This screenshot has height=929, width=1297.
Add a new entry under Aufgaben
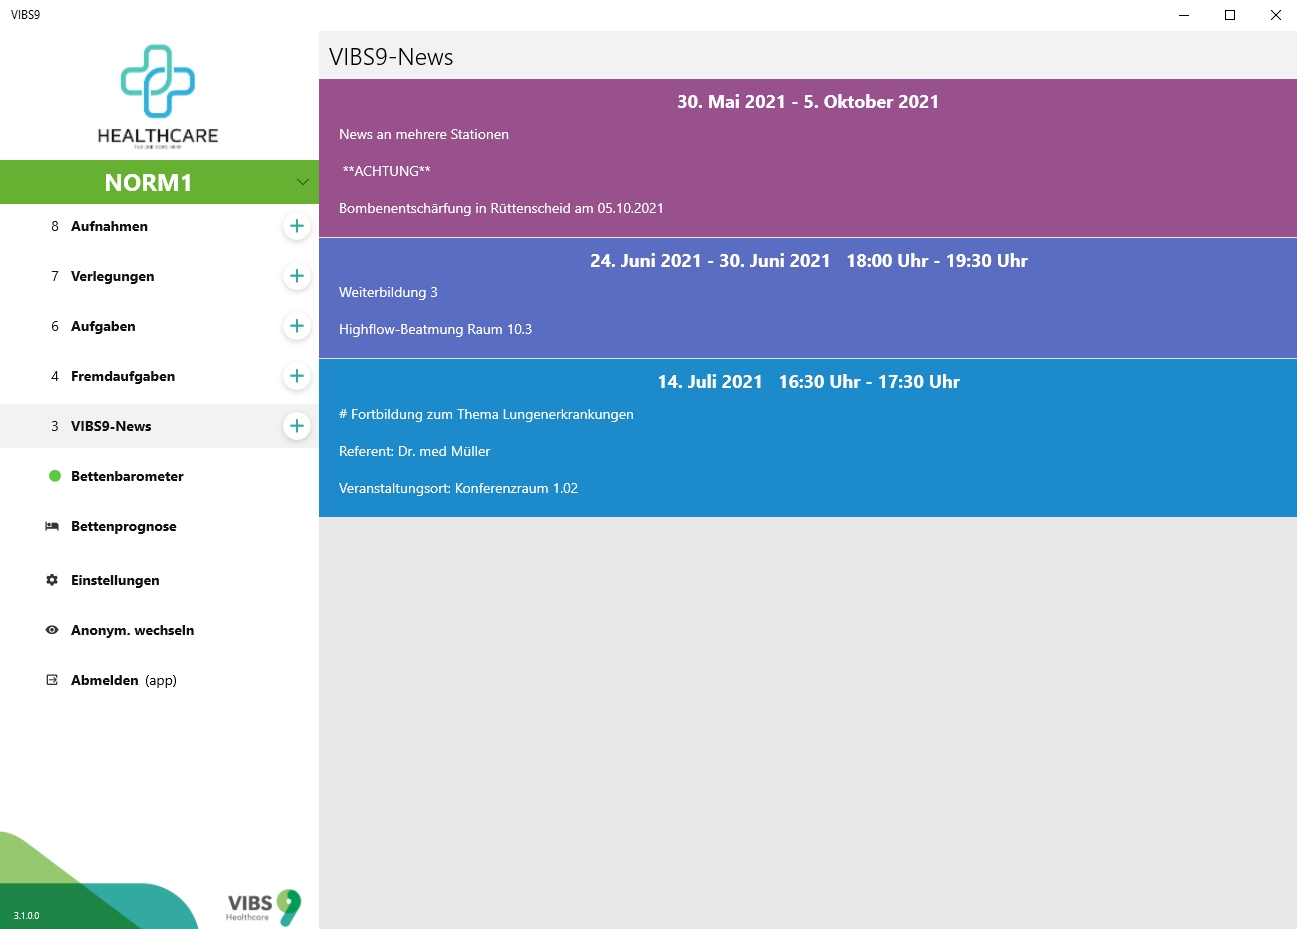coord(297,326)
